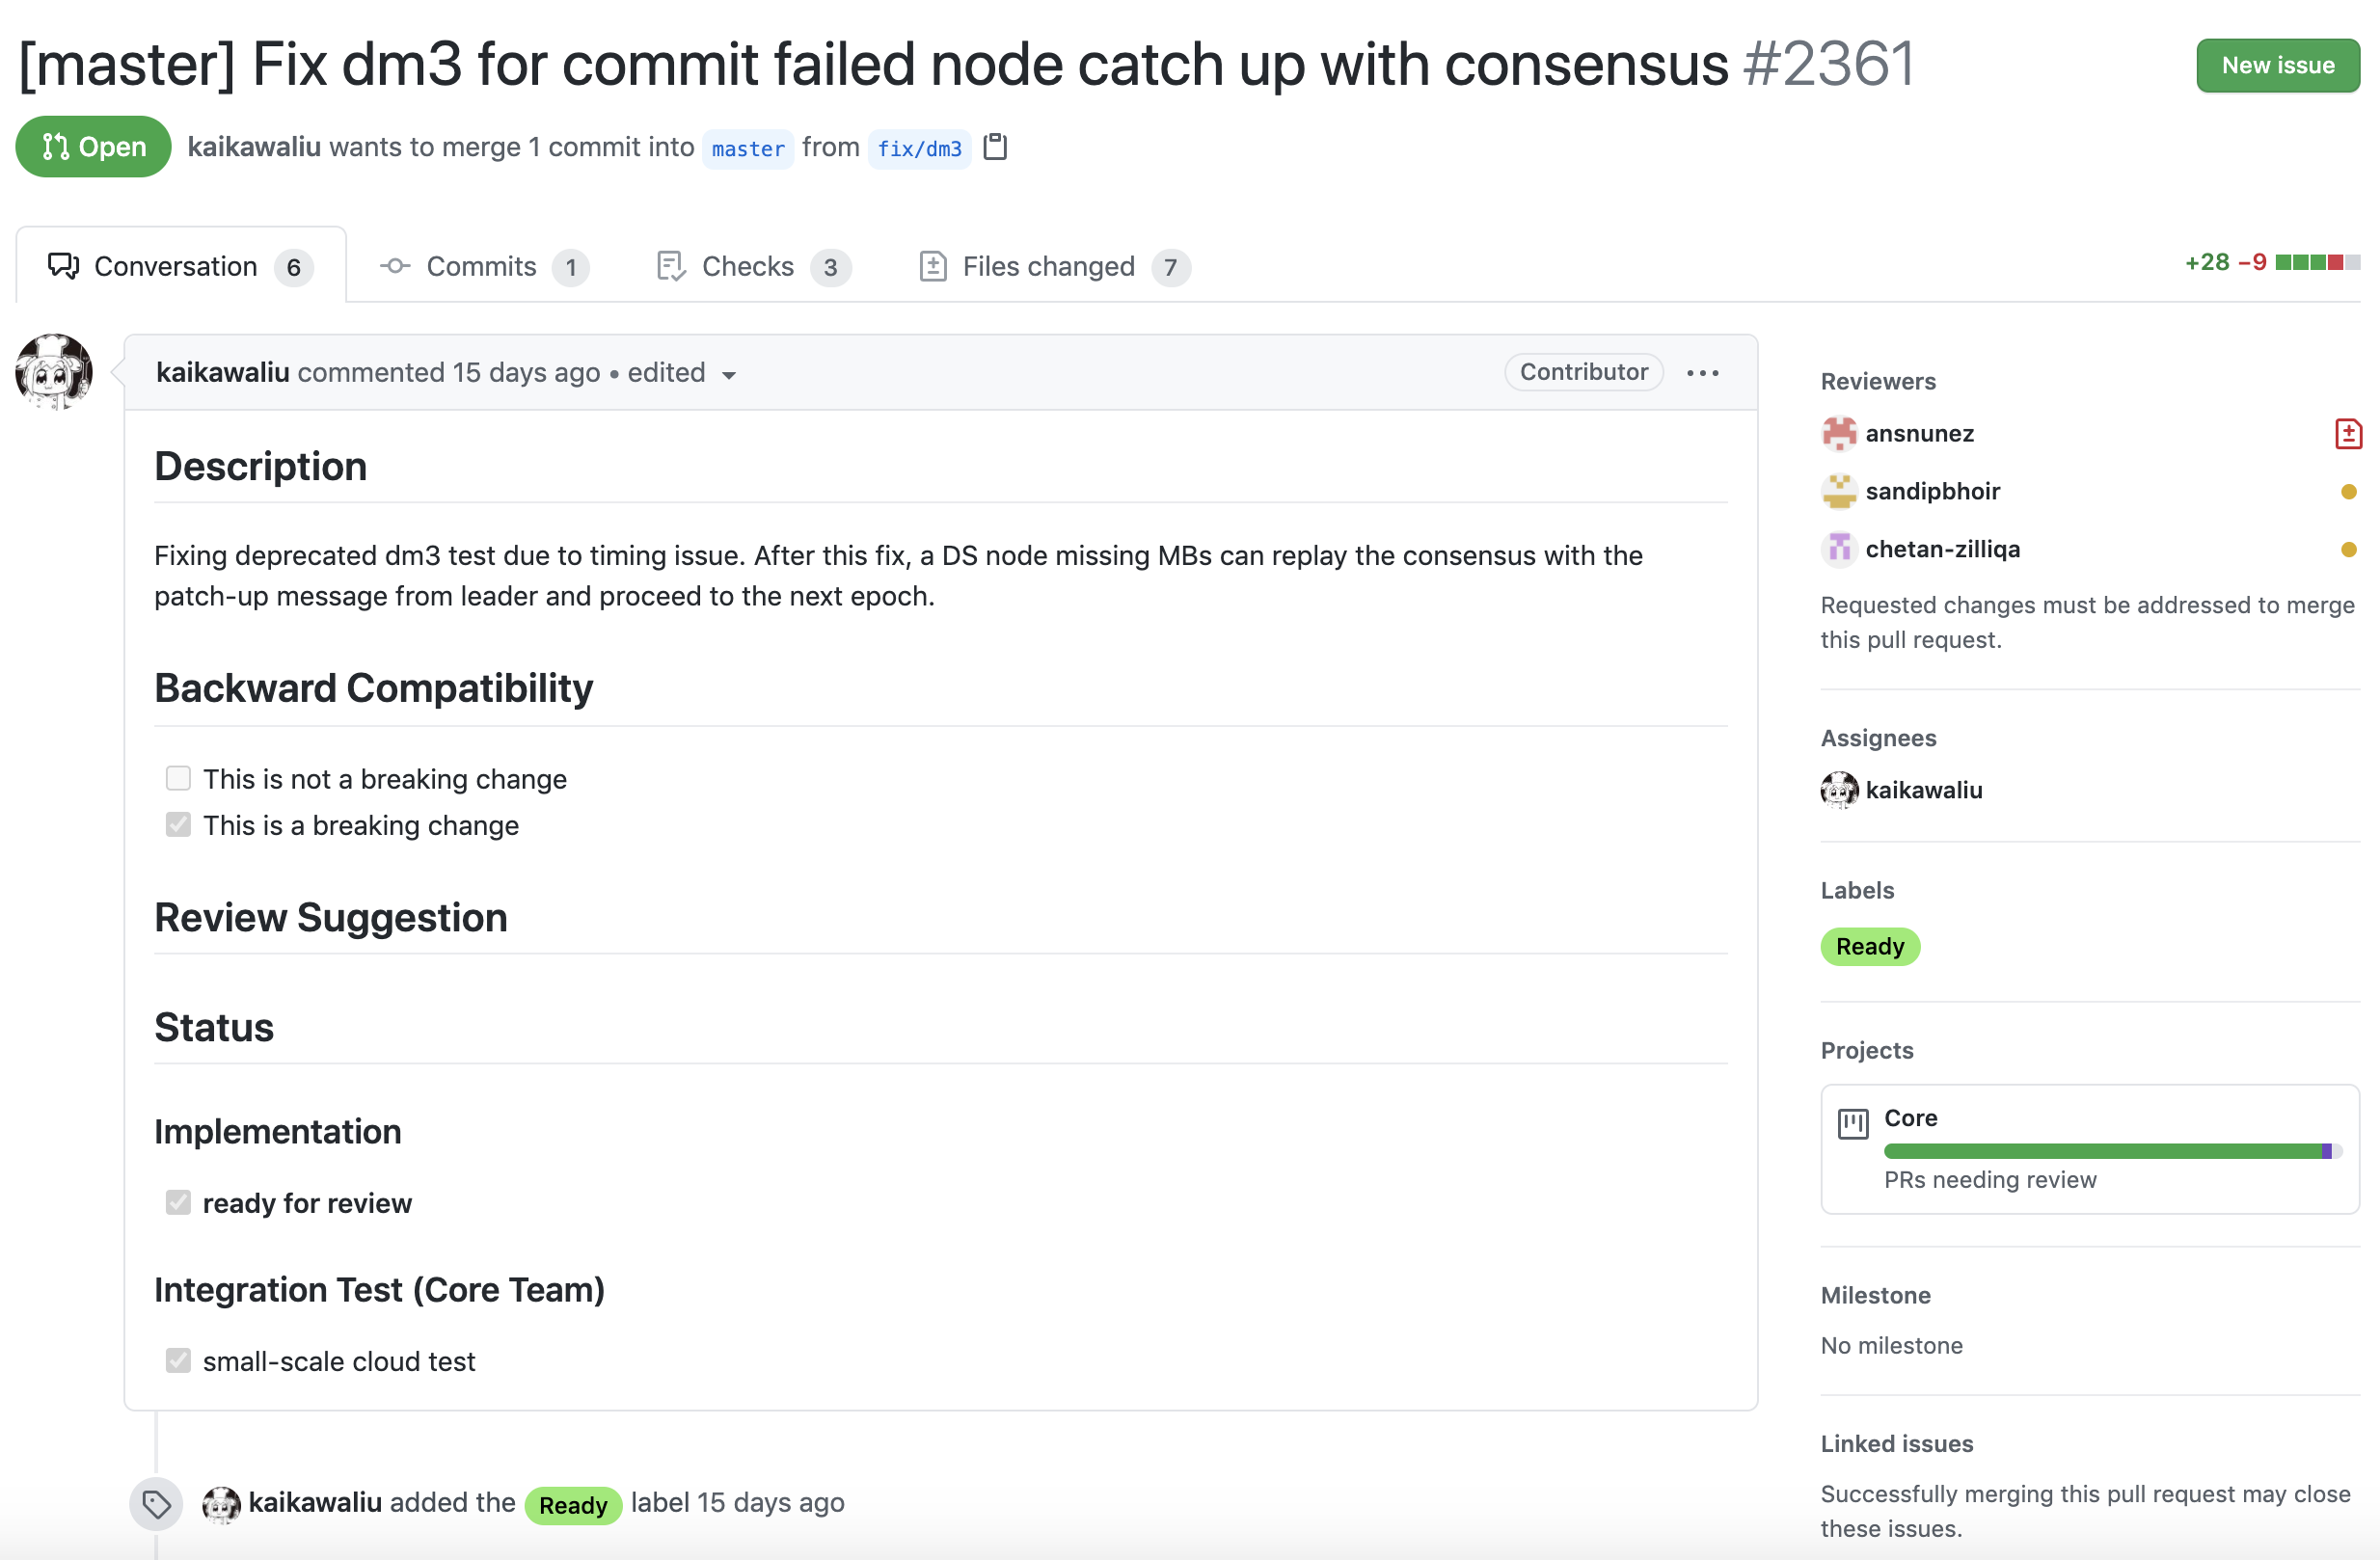This screenshot has height=1560, width=2380.
Task: Switch to the Commits tab
Action: 483,267
